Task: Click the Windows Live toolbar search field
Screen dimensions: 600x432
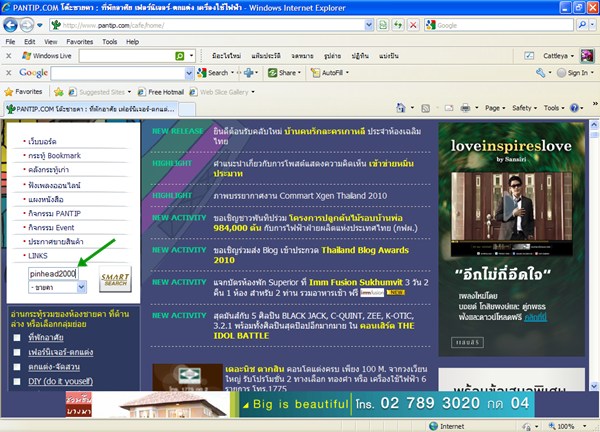Action: point(126,56)
